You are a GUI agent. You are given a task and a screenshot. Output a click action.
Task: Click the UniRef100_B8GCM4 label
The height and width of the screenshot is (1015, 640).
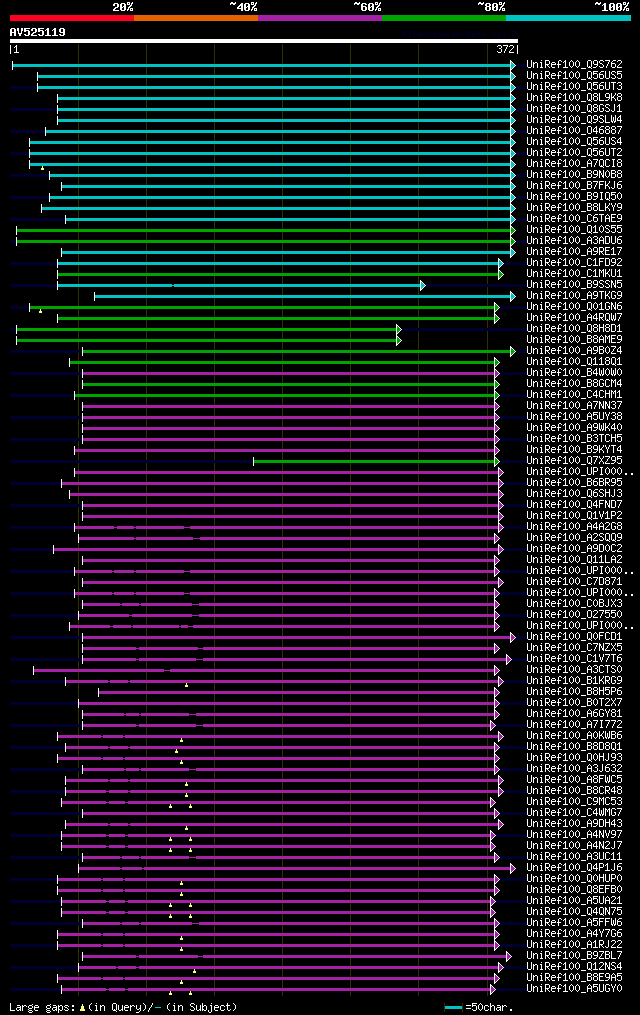(x=575, y=384)
